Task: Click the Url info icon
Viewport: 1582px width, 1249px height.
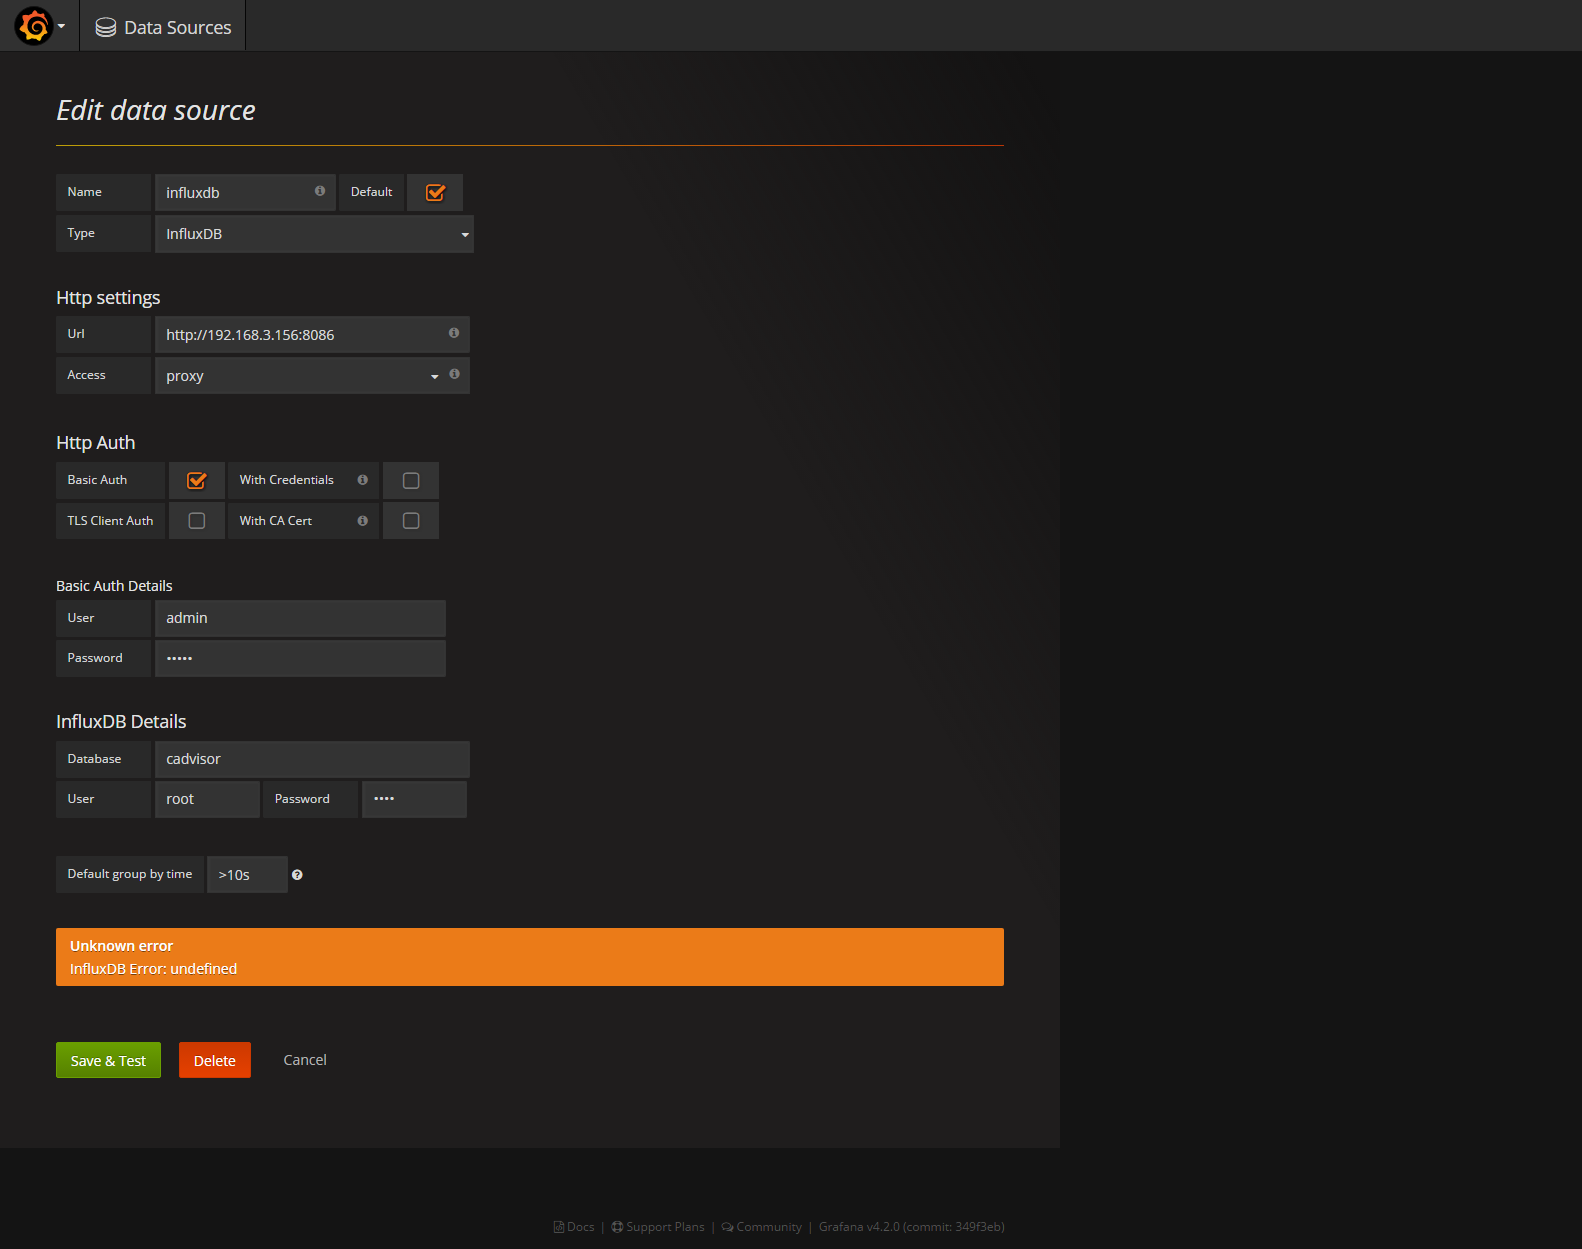Action: click(454, 333)
